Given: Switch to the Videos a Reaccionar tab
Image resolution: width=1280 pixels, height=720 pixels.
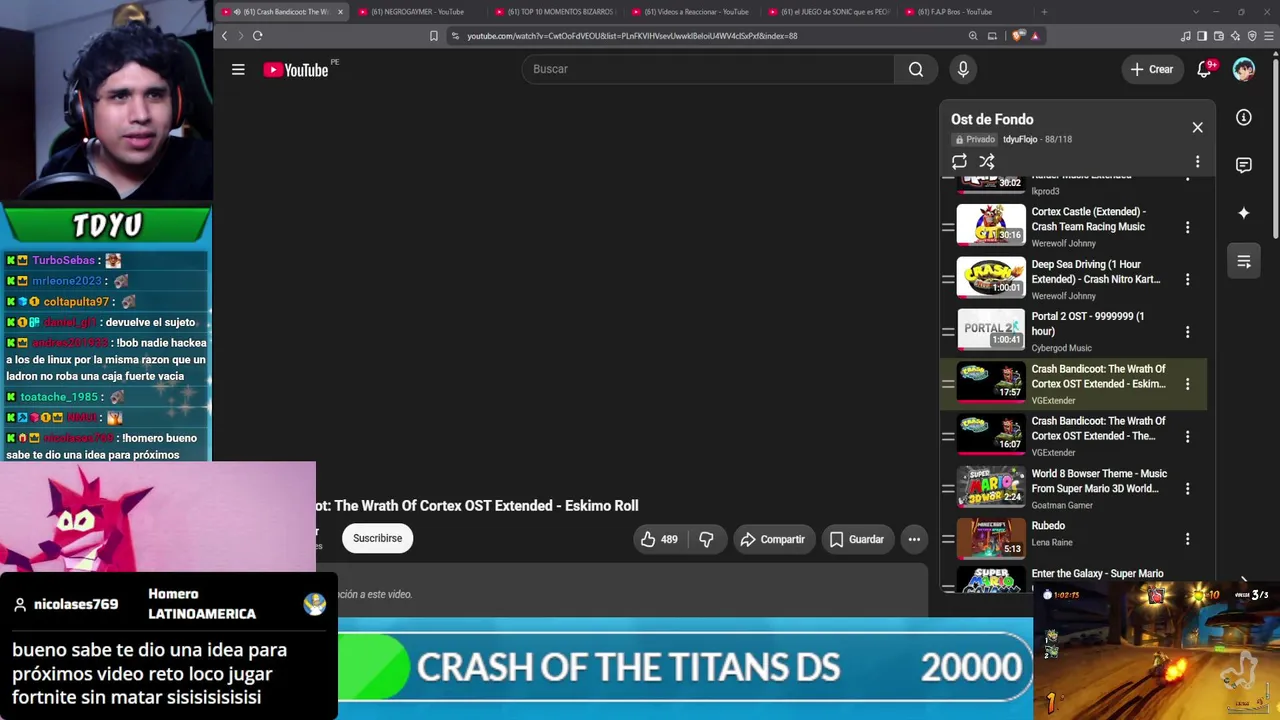Looking at the screenshot, I should pyautogui.click(x=690, y=12).
